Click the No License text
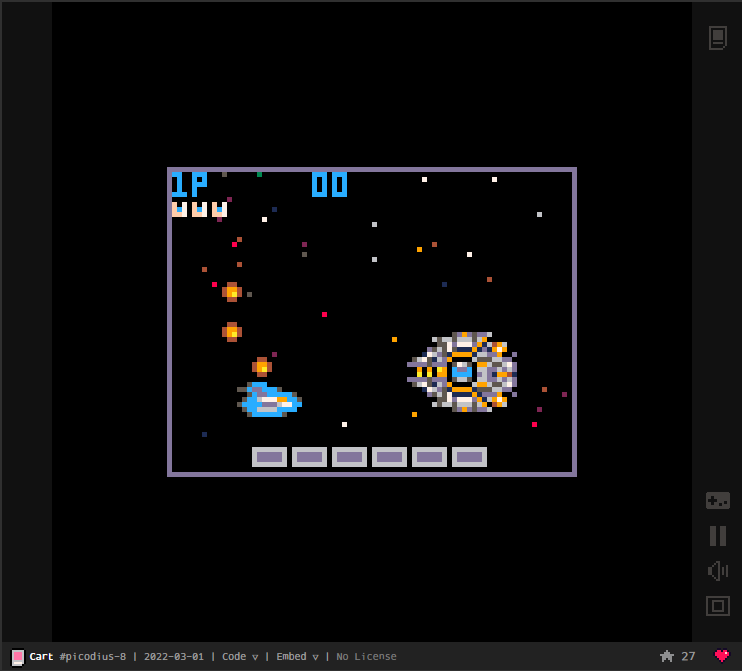Viewport: 742px width, 671px height. point(366,656)
